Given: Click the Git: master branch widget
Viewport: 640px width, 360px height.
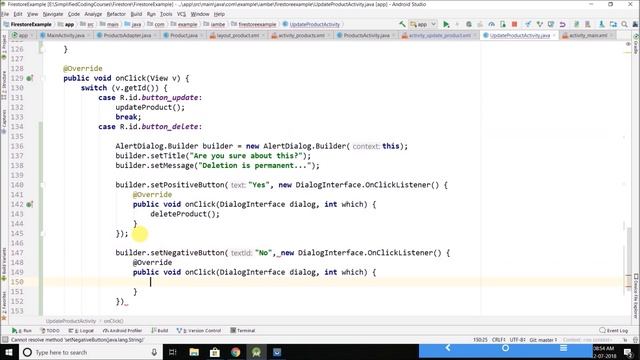Looking at the screenshot, I should (543, 340).
